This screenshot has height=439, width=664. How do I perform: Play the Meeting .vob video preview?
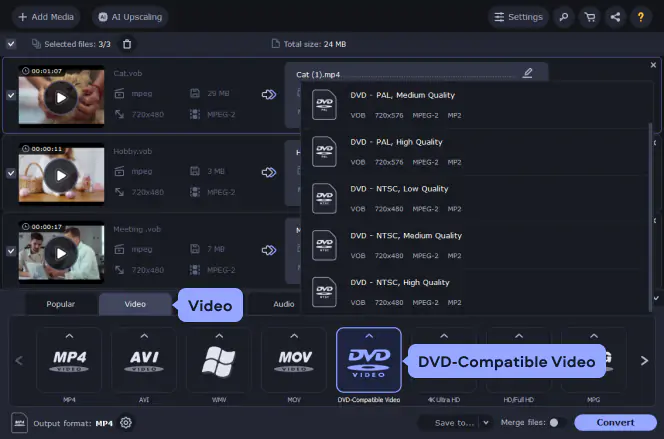tap(61, 253)
